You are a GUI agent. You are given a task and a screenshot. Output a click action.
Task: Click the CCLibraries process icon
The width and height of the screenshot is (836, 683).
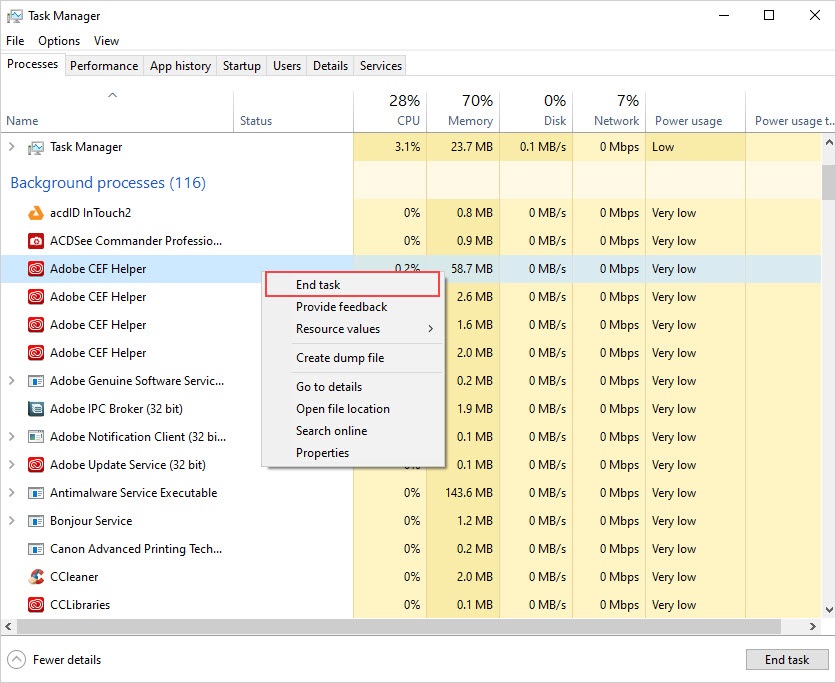[x=36, y=605]
